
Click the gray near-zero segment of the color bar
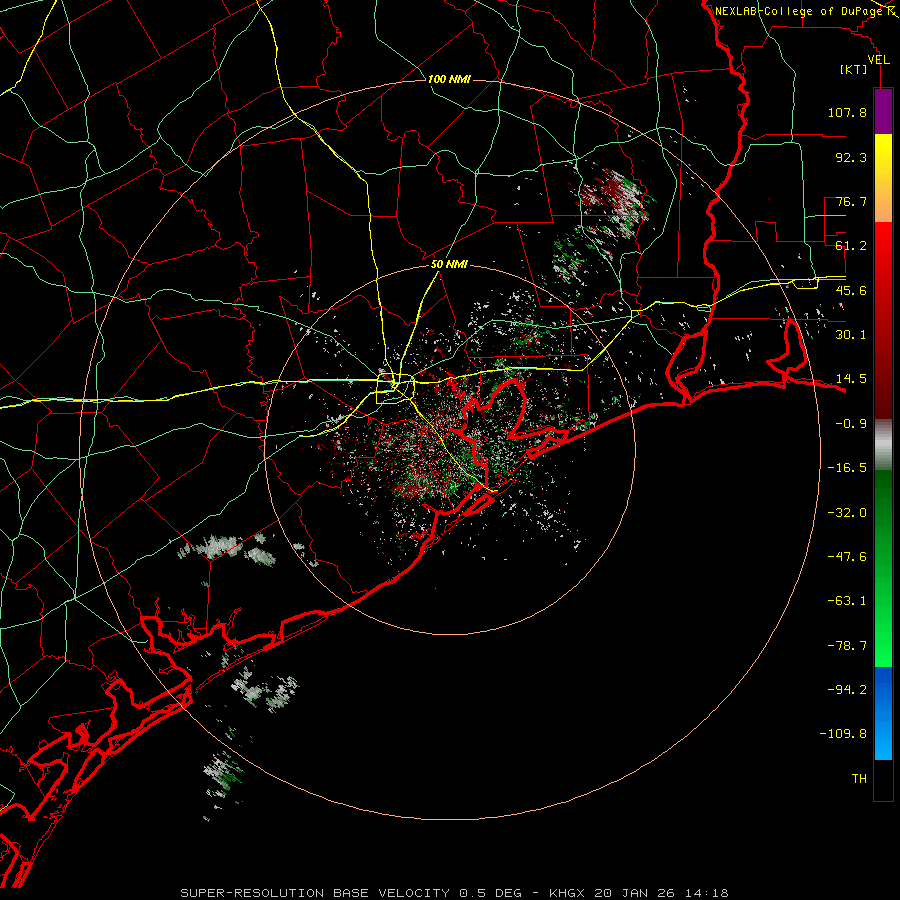tap(883, 445)
